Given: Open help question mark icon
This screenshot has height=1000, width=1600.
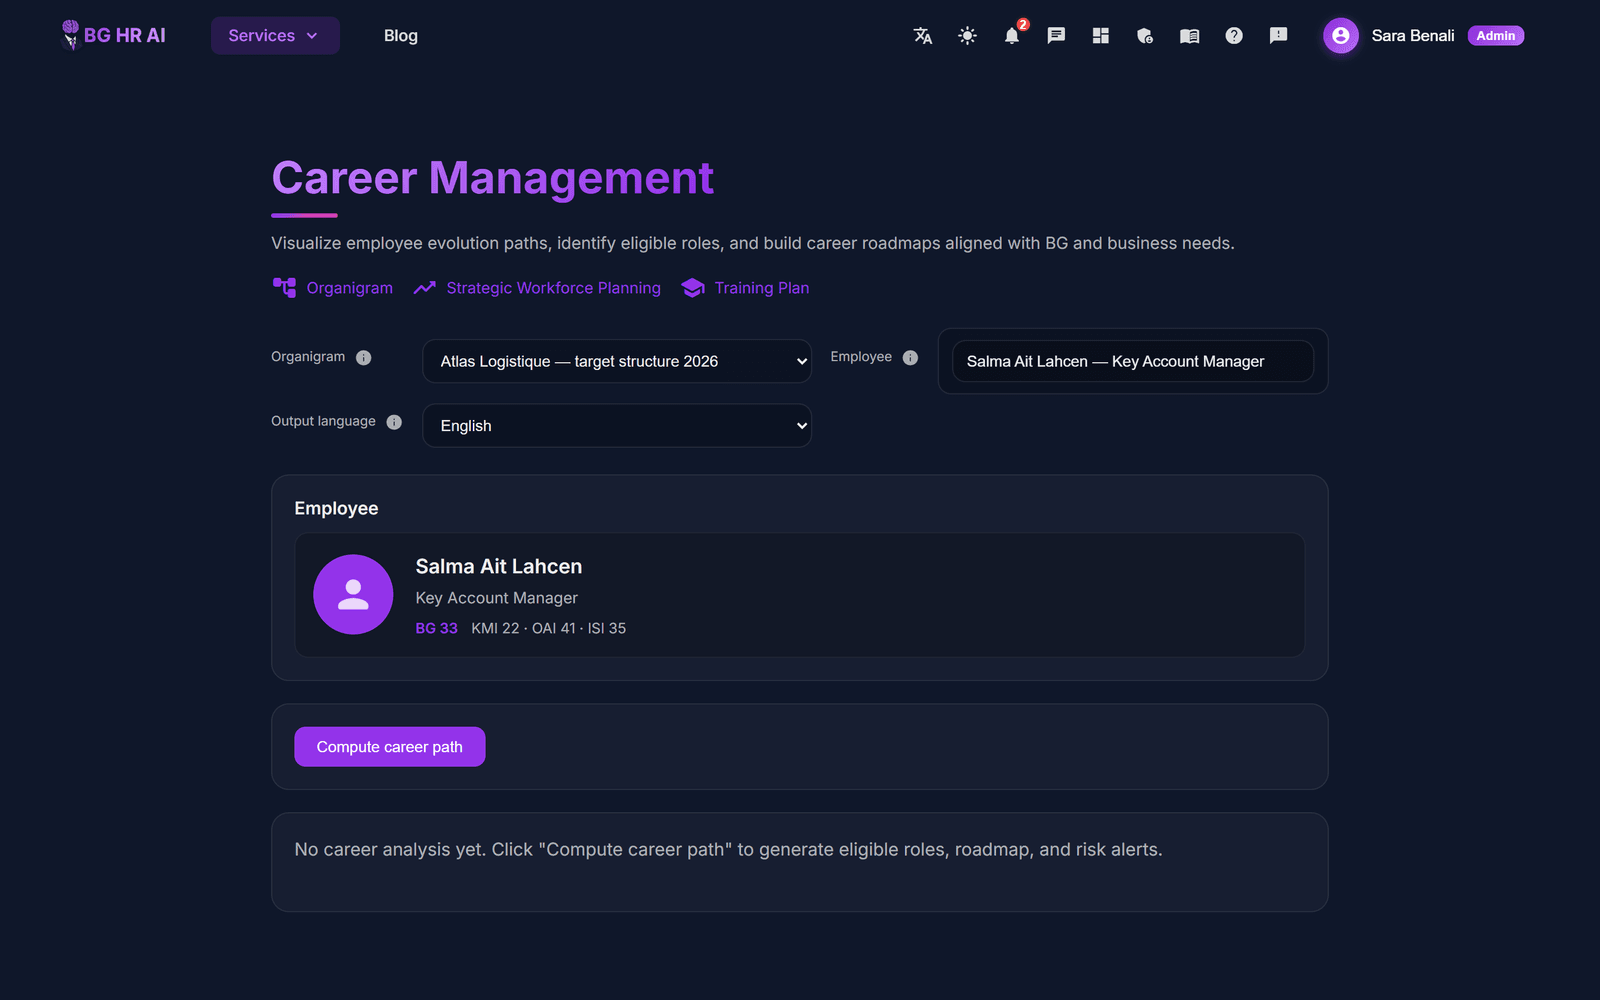Looking at the screenshot, I should [x=1234, y=36].
